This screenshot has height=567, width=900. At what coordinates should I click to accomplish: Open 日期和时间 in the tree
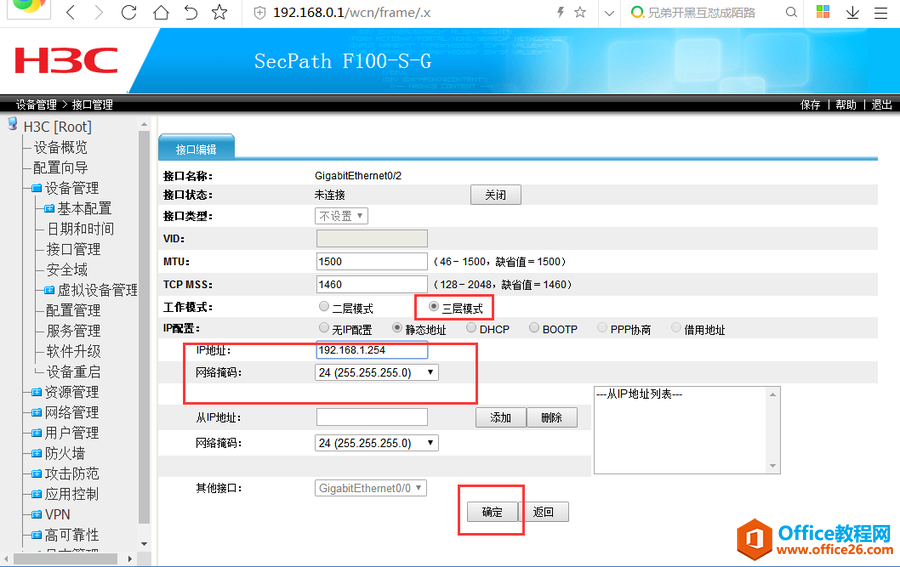(80, 229)
